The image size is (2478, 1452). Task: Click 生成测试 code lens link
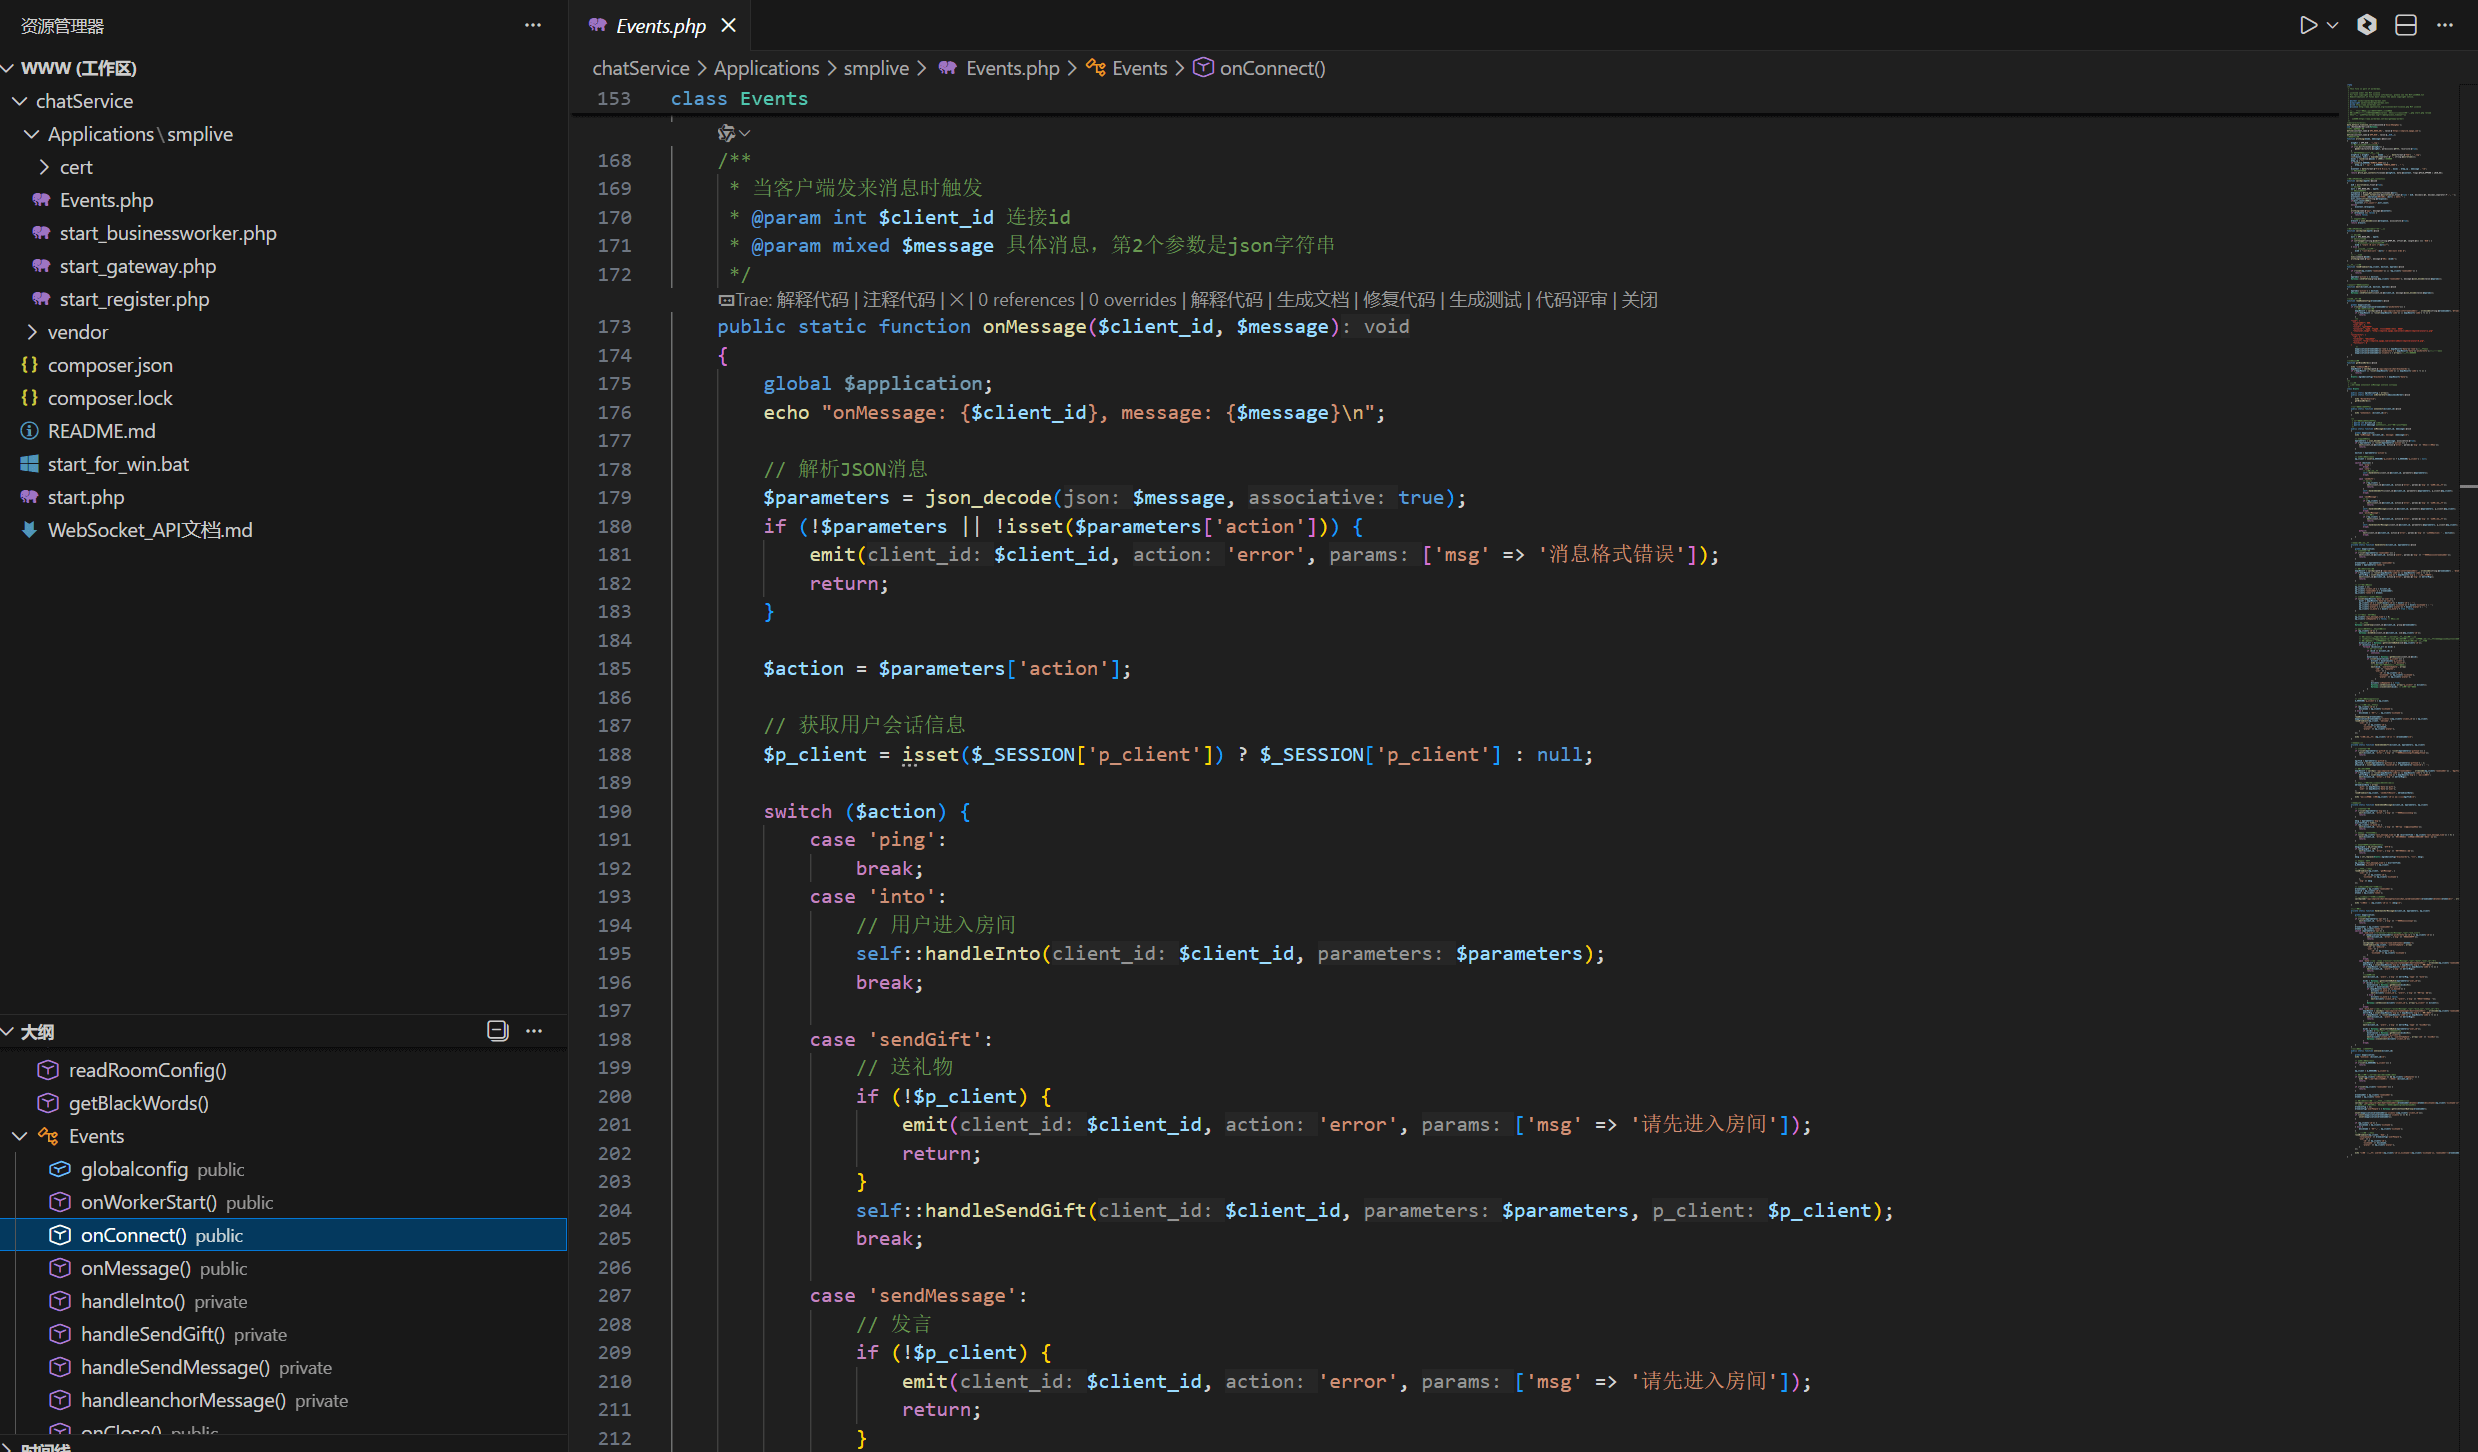click(x=1484, y=300)
